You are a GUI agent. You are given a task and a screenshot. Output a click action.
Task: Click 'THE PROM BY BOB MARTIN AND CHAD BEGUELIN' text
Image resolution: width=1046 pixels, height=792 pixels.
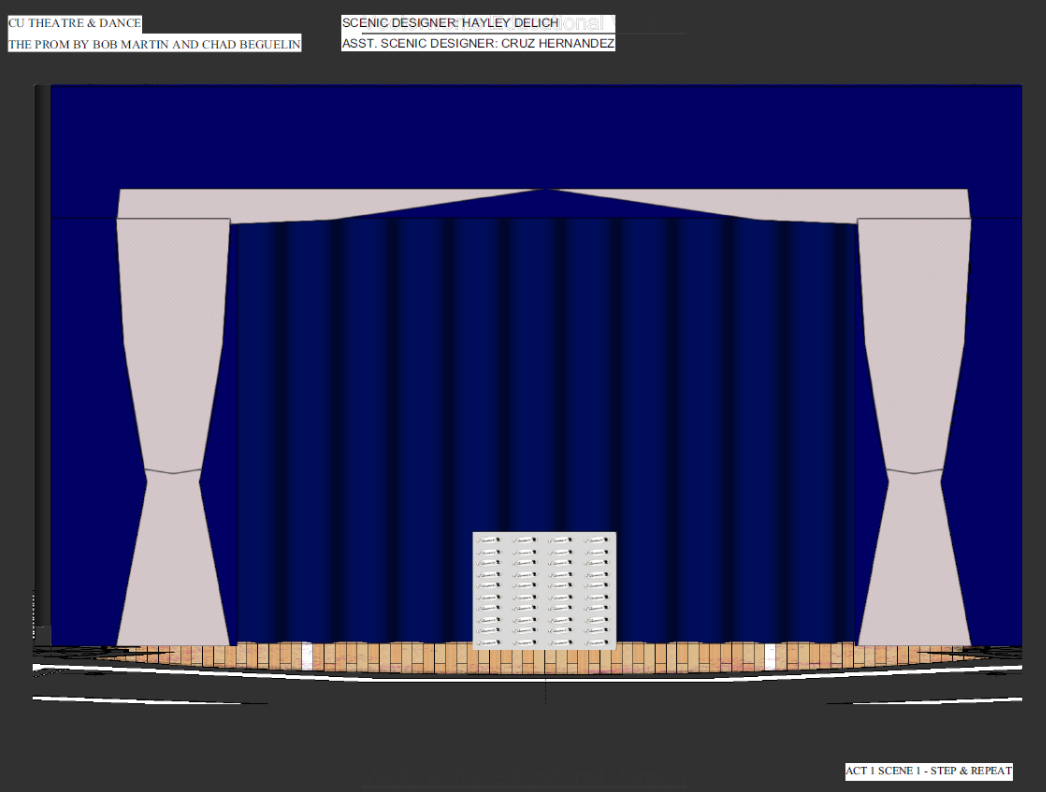click(154, 45)
